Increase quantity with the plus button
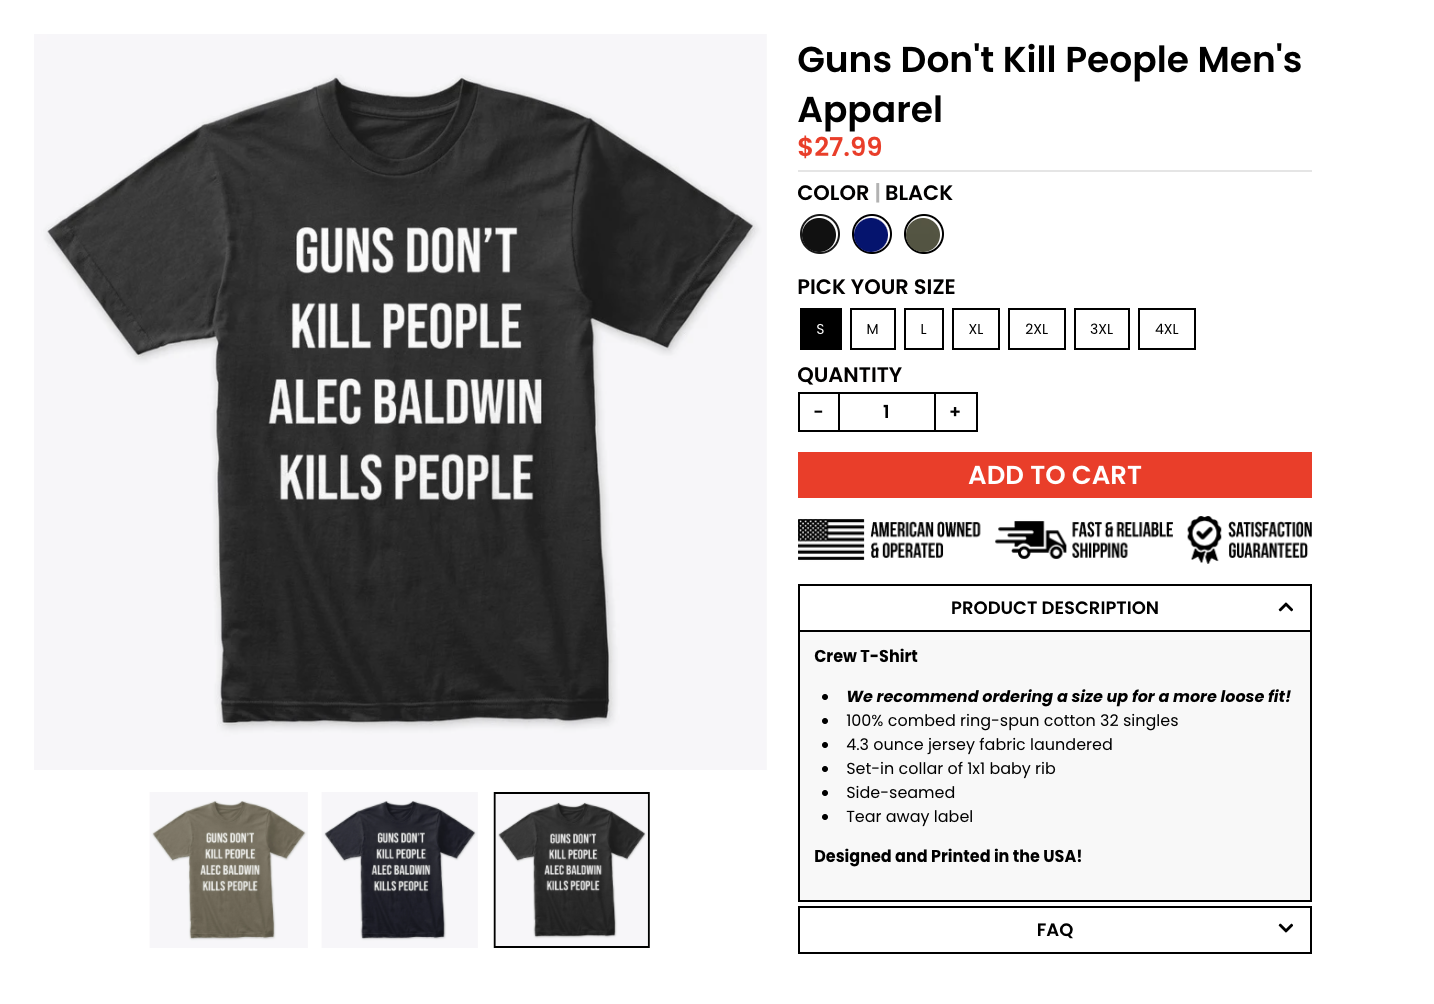Image resolution: width=1434 pixels, height=1004 pixels. [955, 412]
